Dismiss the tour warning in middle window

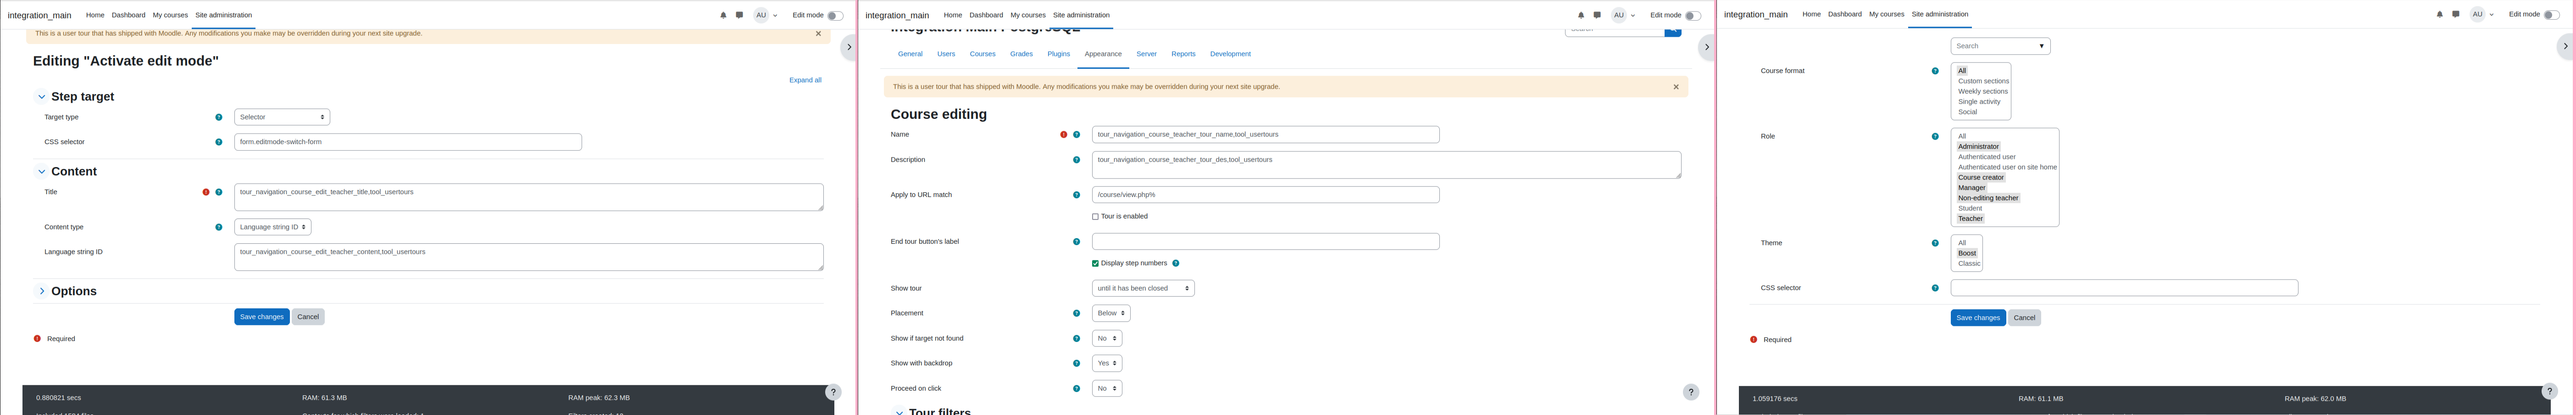(1676, 87)
